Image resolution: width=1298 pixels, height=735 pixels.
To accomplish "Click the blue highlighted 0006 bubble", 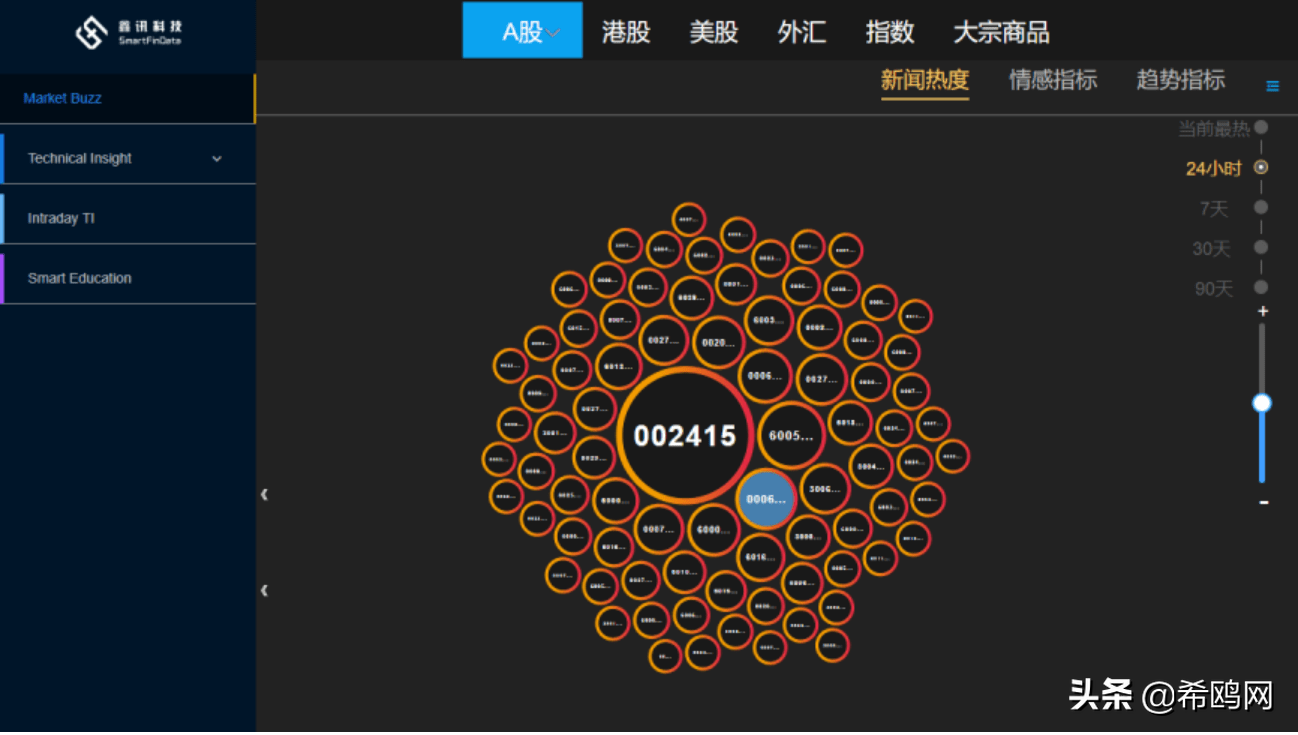I will pyautogui.click(x=767, y=497).
